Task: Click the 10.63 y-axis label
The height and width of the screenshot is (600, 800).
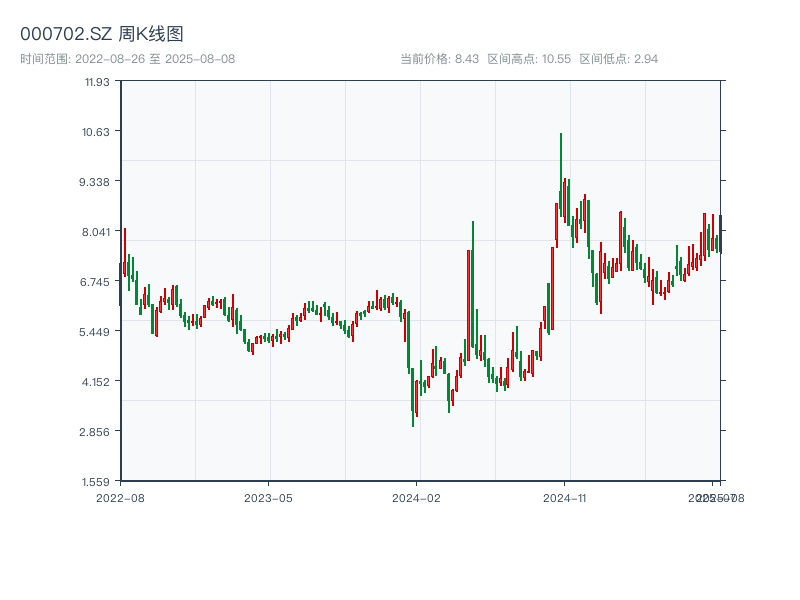Action: tap(96, 131)
